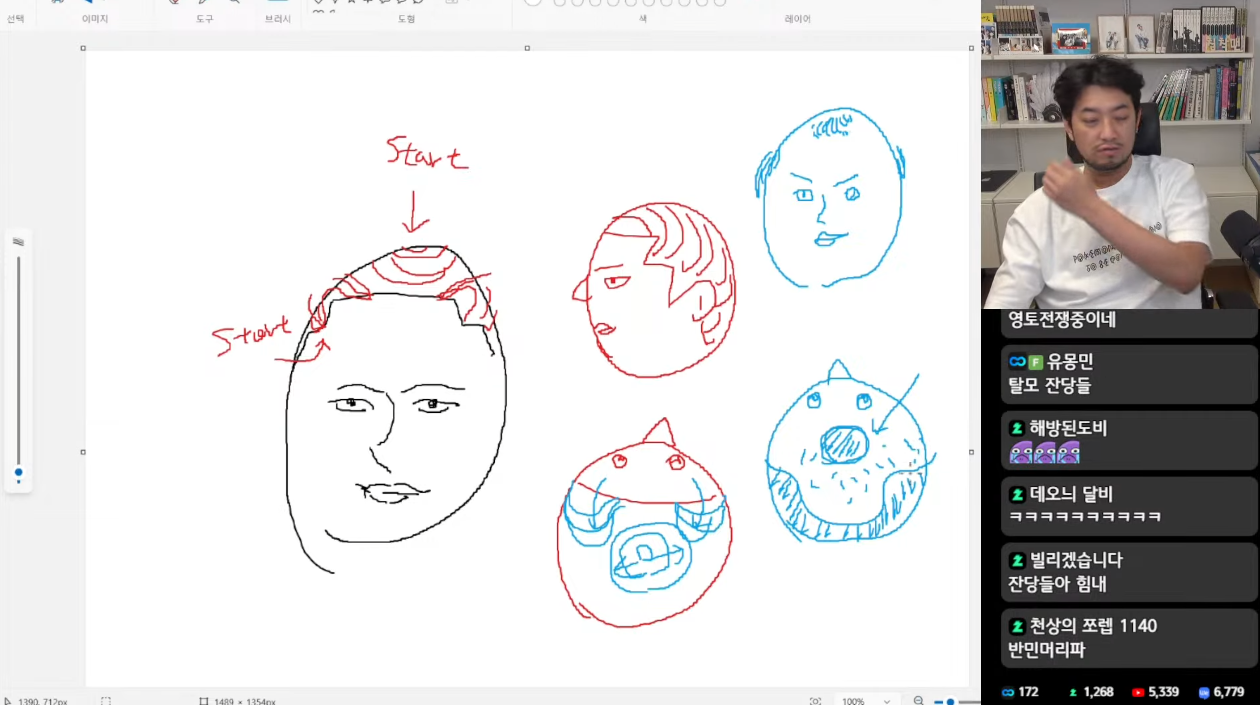This screenshot has height=705, width=1260.
Task: Click the canvas dimensions icon in status bar
Action: coord(204,701)
